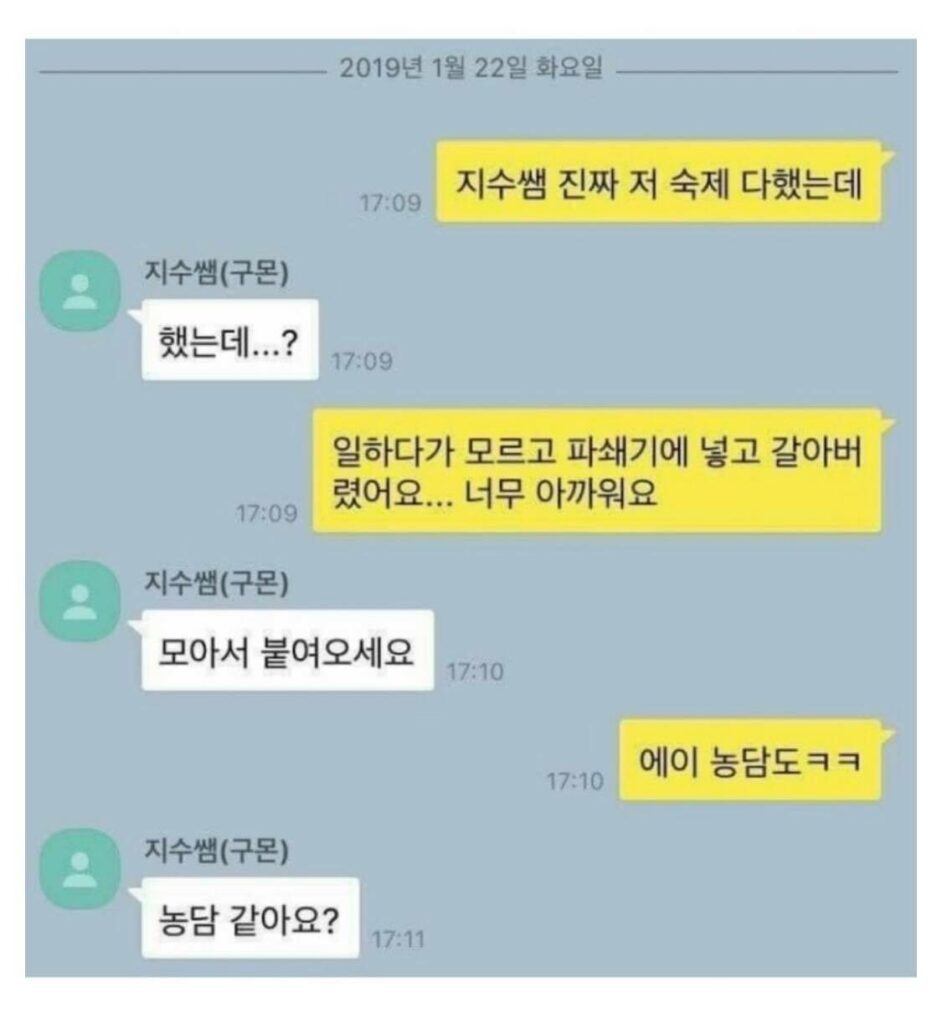Open profile avatar beside 농담 같아요? message
The height and width of the screenshot is (1024, 942).
pos(80,869)
